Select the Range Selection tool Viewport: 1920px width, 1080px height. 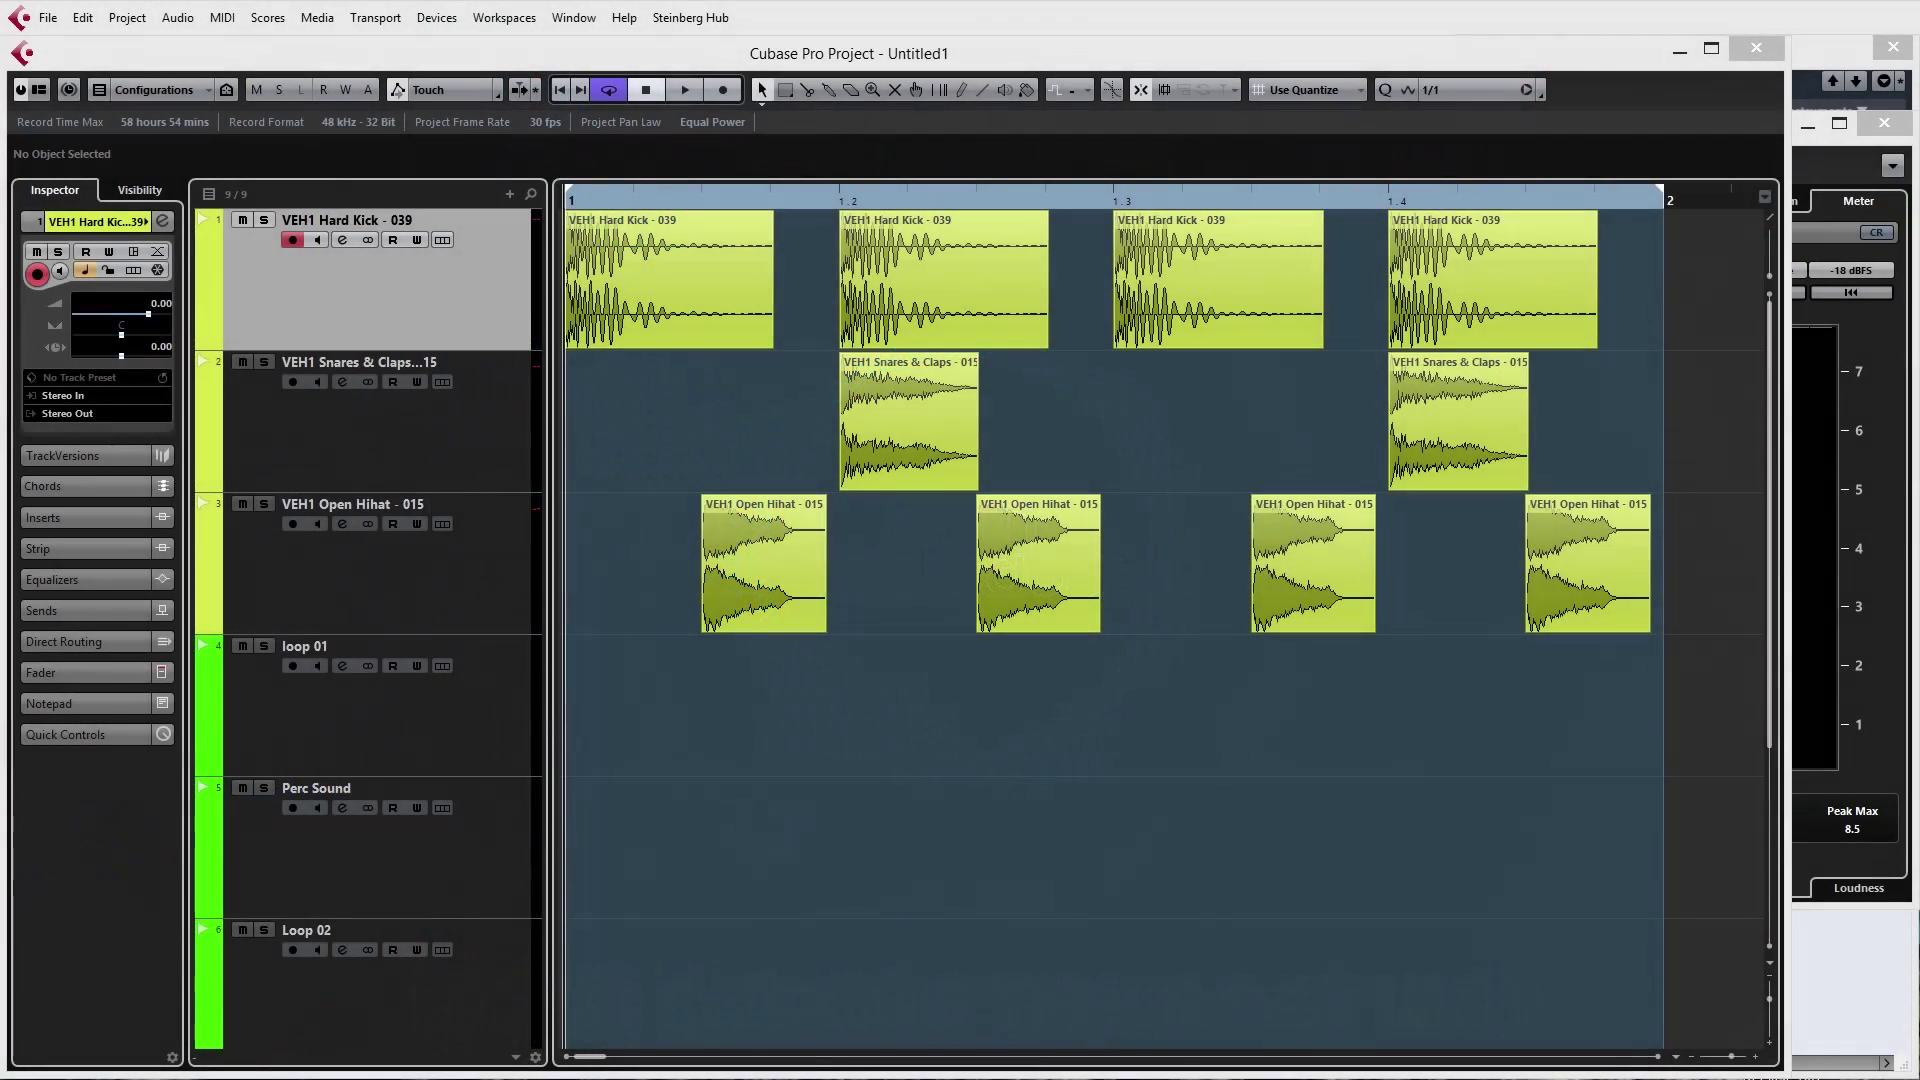pyautogui.click(x=785, y=90)
